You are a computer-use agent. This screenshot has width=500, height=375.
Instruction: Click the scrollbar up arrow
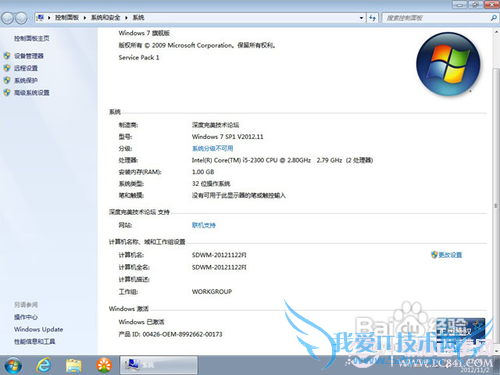496,32
